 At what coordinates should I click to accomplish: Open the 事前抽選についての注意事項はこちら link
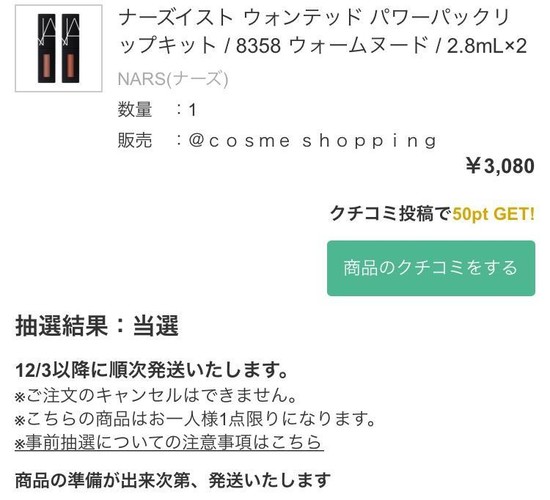(x=169, y=442)
